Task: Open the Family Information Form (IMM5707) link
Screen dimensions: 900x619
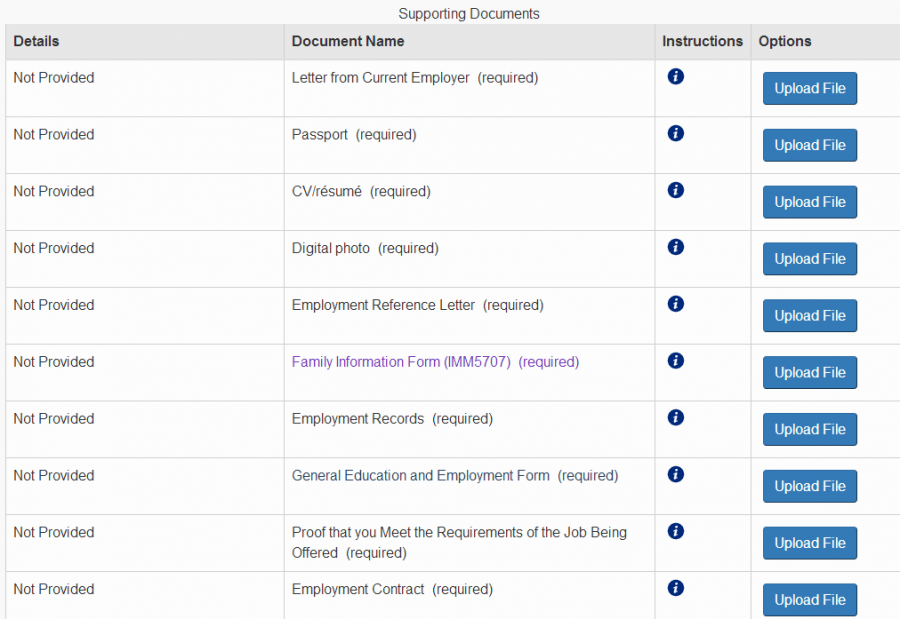Action: 401,362
